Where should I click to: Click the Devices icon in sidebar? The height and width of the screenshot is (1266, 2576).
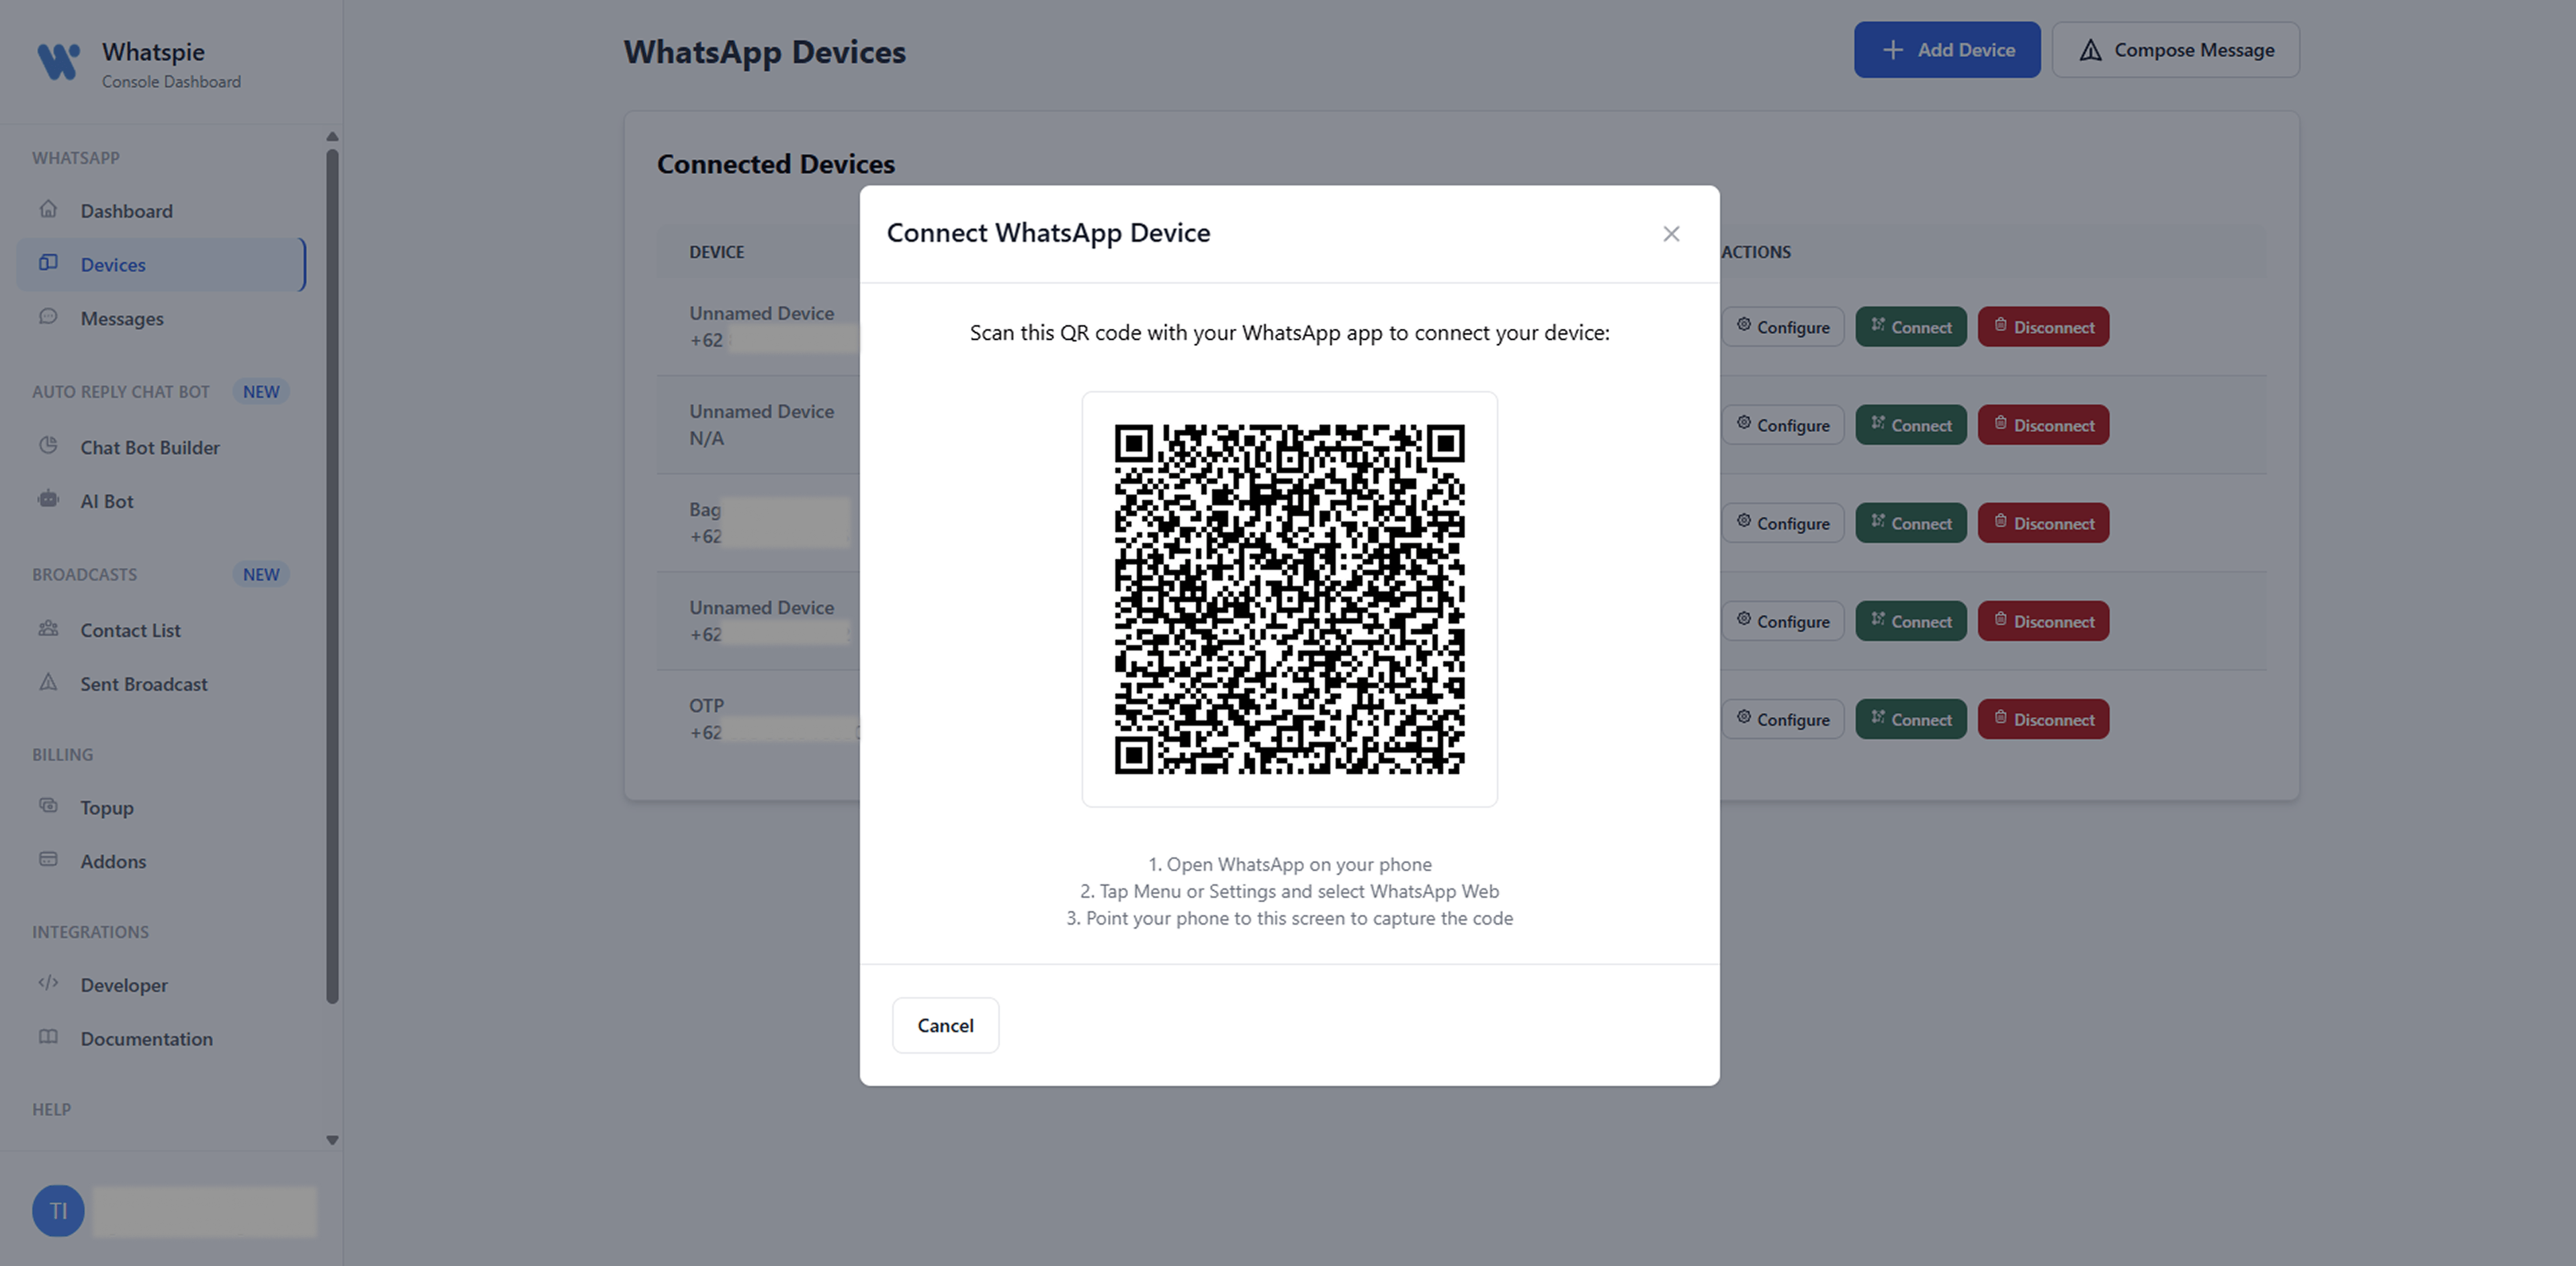pos(48,263)
